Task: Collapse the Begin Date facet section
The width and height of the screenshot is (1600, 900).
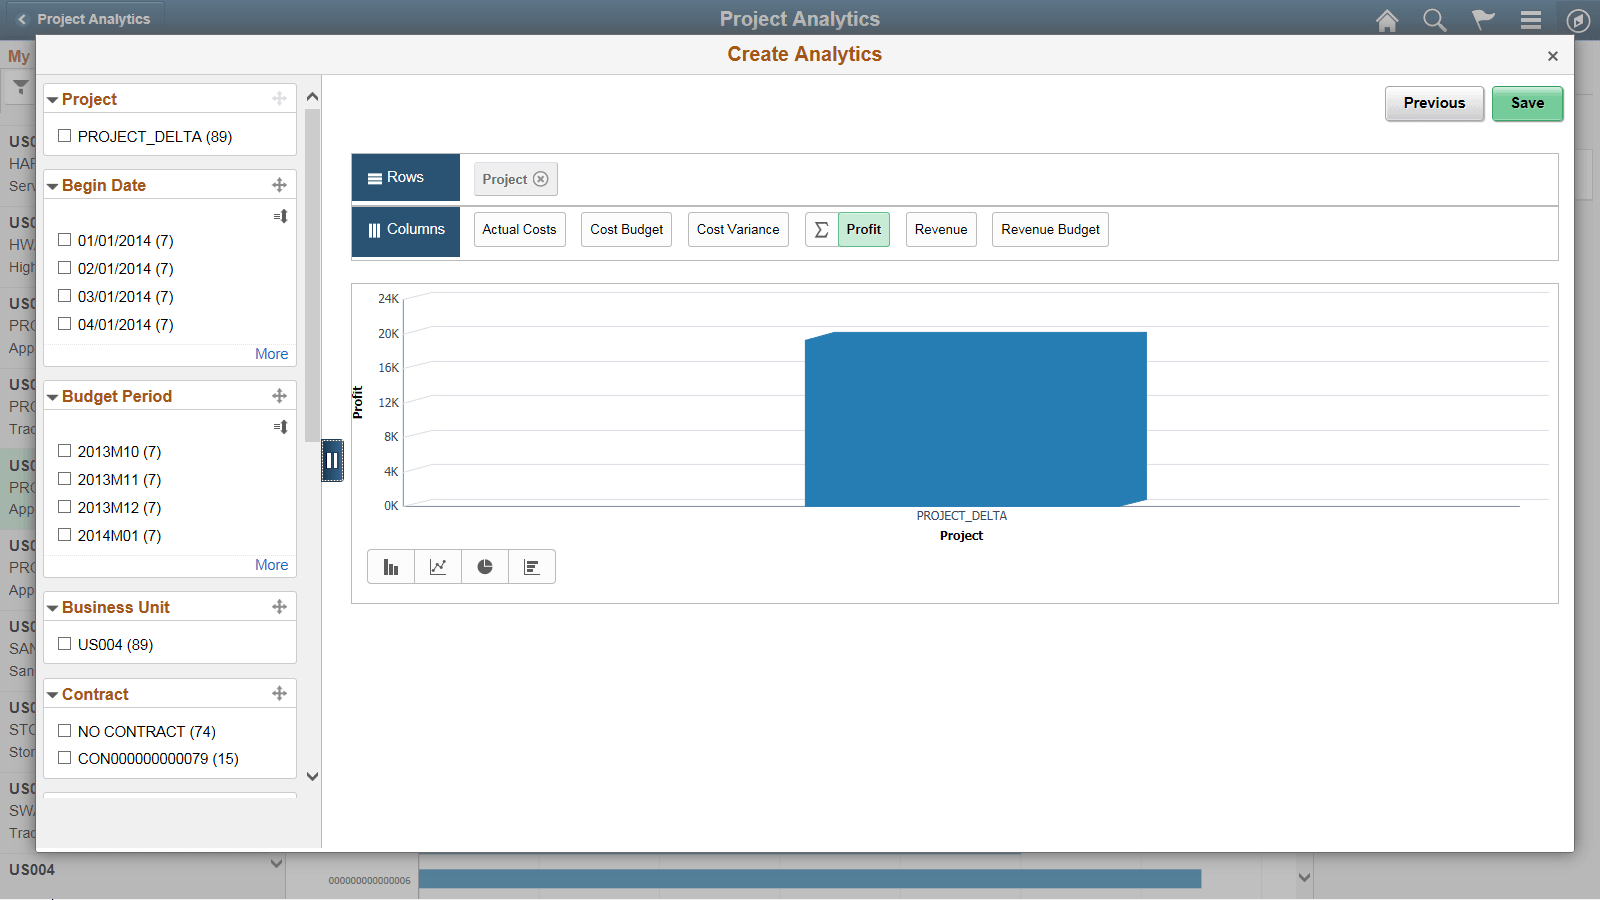Action: click(x=53, y=184)
